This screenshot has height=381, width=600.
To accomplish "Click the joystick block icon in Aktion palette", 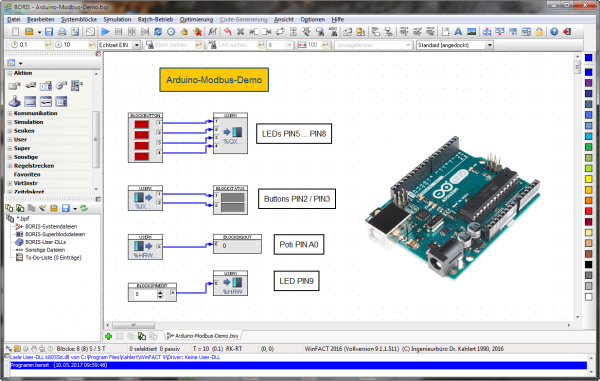I will [15, 101].
